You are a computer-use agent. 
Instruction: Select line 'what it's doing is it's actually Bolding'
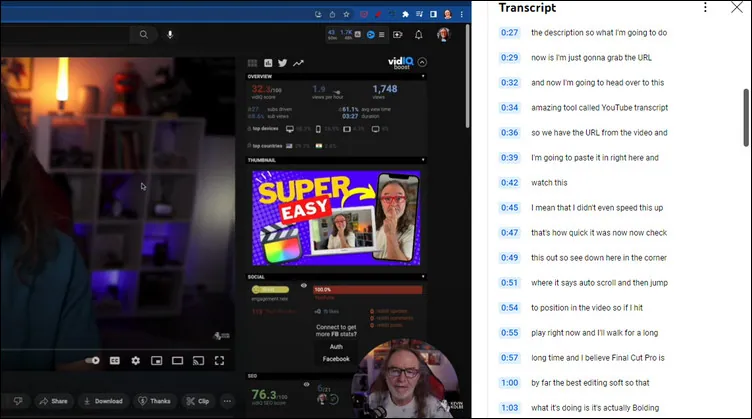tap(595, 408)
